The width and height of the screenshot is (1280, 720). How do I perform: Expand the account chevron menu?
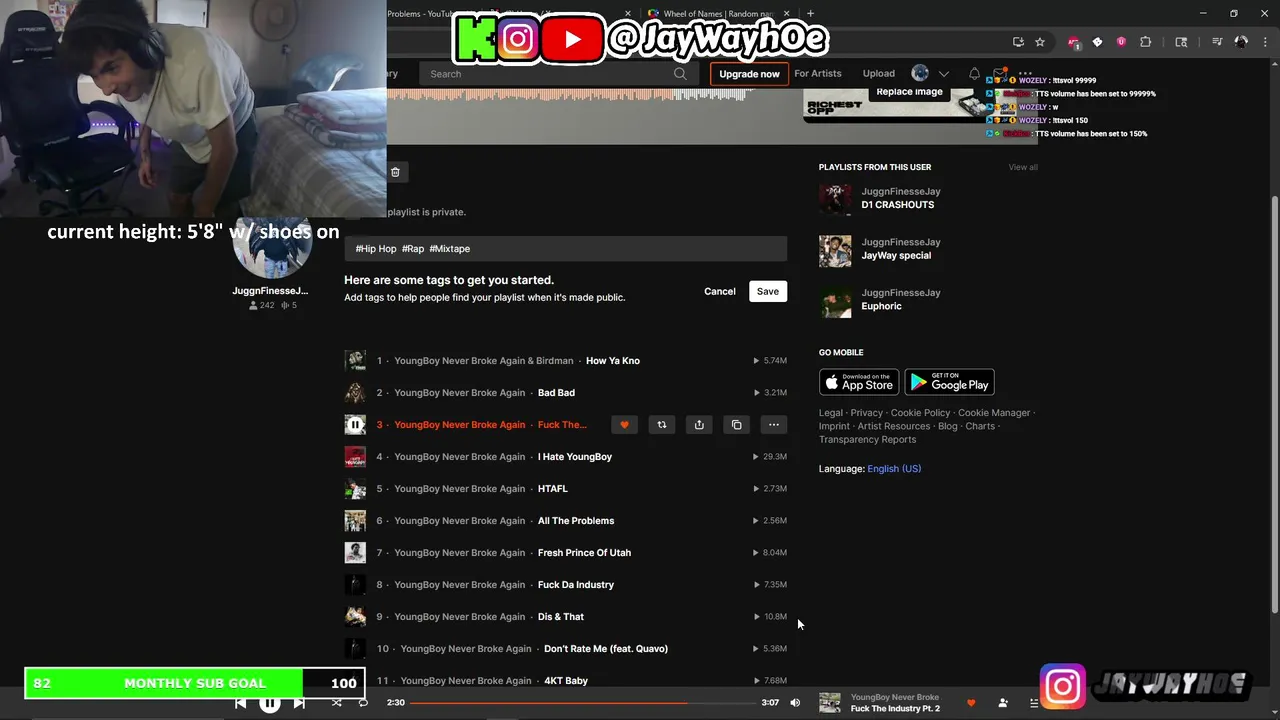tap(943, 73)
